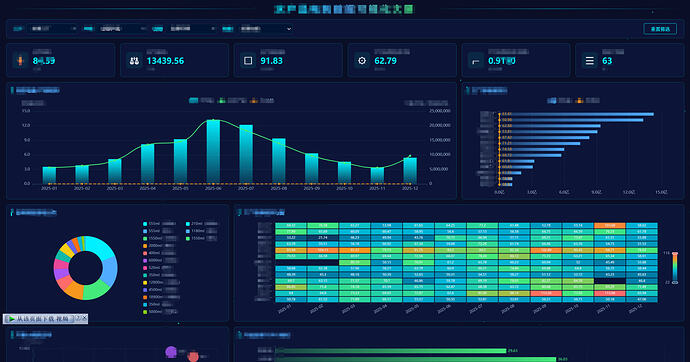Click the green bar labeled 29.61
Screen dimensions: 690x362
[391, 351]
